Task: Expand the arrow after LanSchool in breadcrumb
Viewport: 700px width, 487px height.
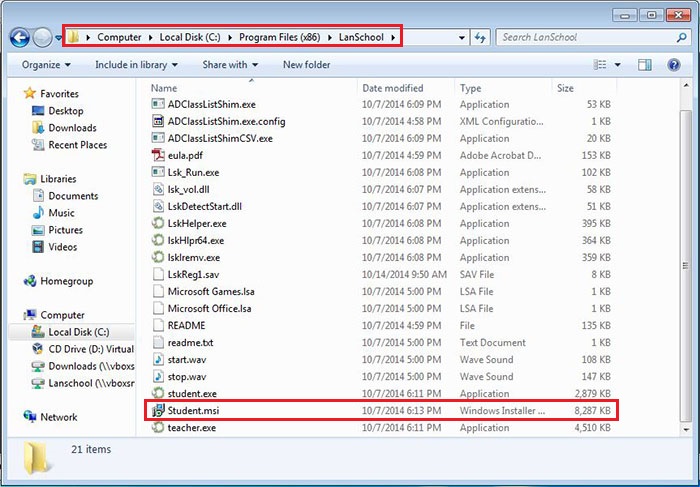Action: 393,37
